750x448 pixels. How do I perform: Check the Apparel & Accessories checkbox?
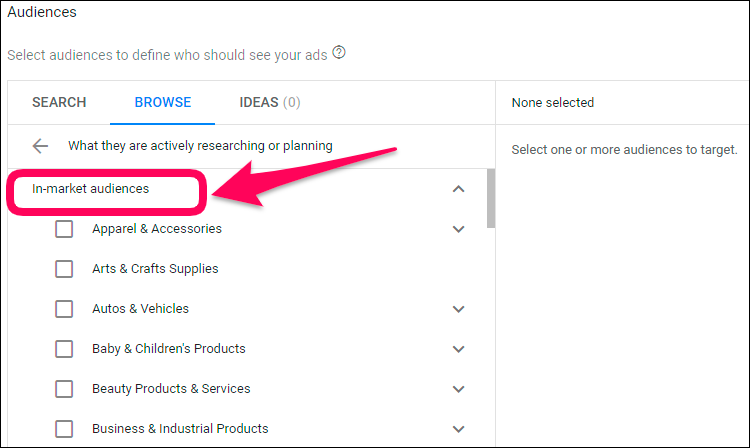[64, 229]
